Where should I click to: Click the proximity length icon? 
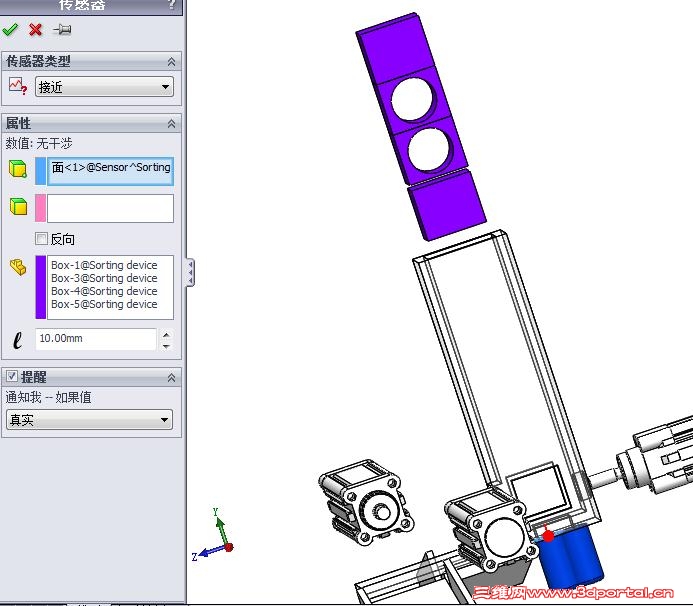(18, 340)
